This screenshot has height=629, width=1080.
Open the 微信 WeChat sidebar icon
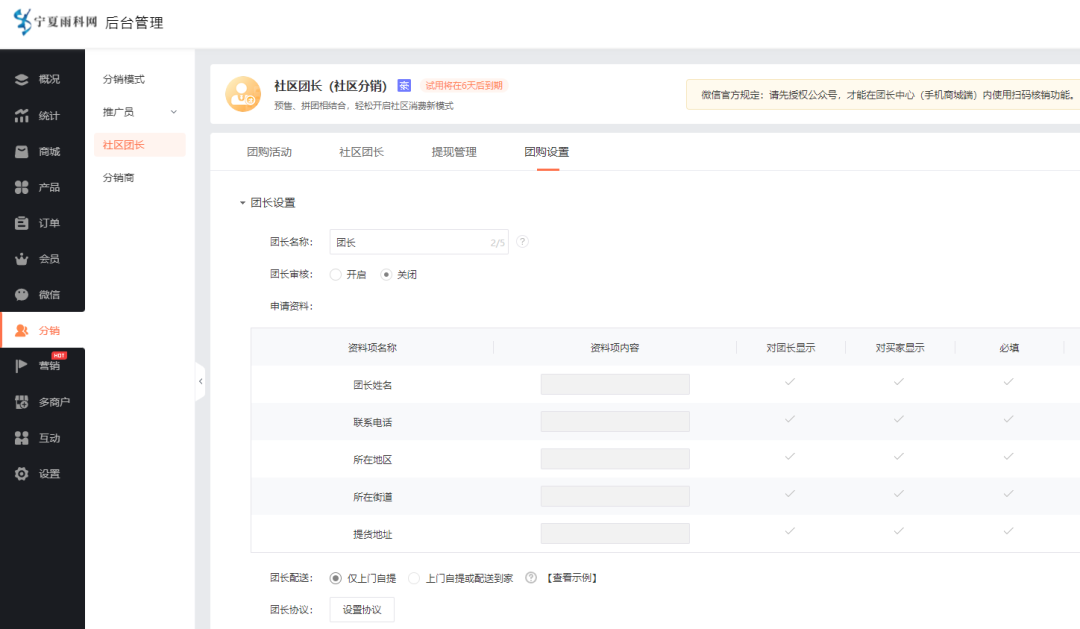pos(21,294)
